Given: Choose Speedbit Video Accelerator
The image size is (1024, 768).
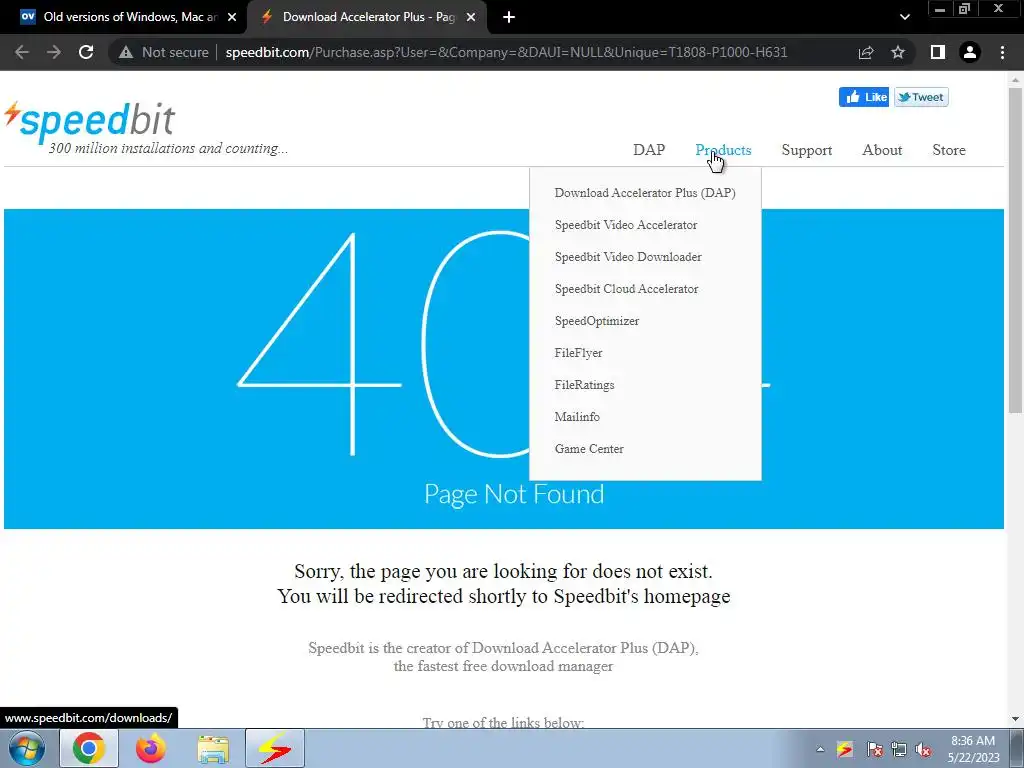Looking at the screenshot, I should point(626,225).
